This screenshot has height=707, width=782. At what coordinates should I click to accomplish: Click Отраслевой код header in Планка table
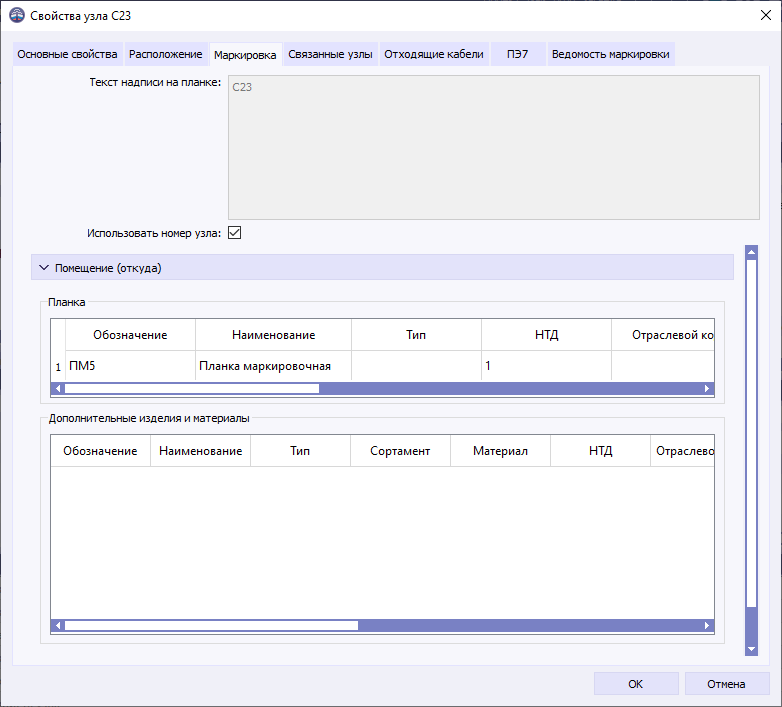[663, 335]
